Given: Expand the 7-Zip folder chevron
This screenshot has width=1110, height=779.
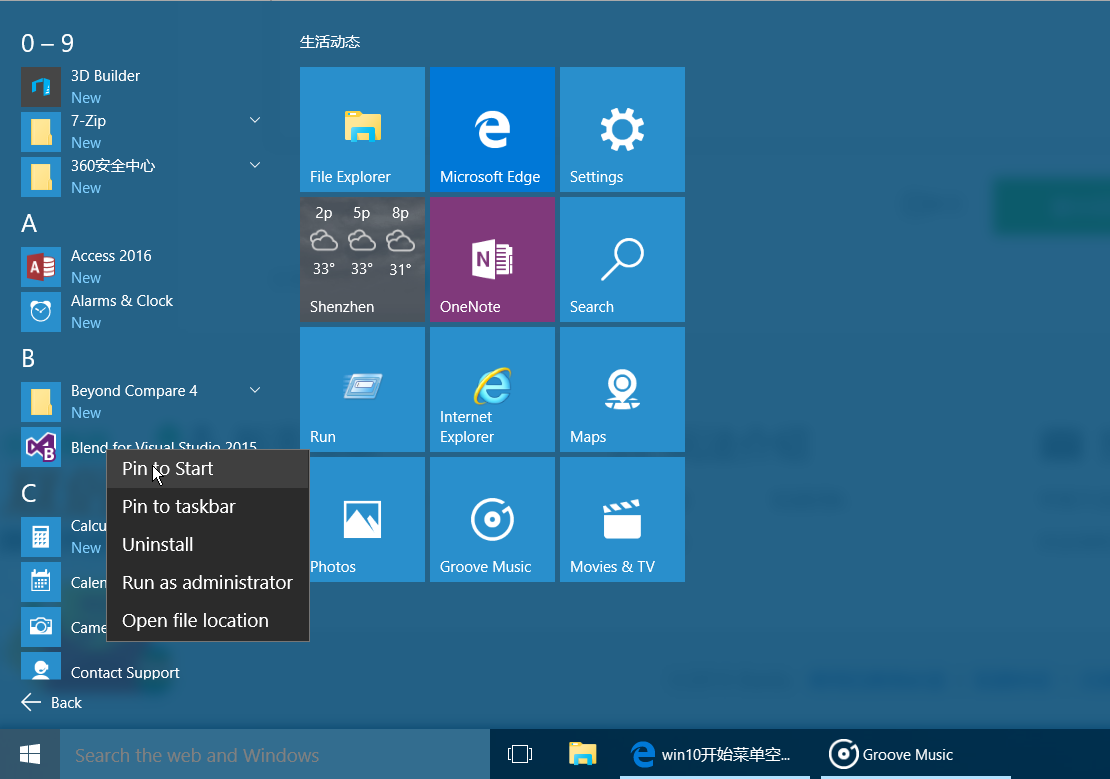Looking at the screenshot, I should pos(255,120).
